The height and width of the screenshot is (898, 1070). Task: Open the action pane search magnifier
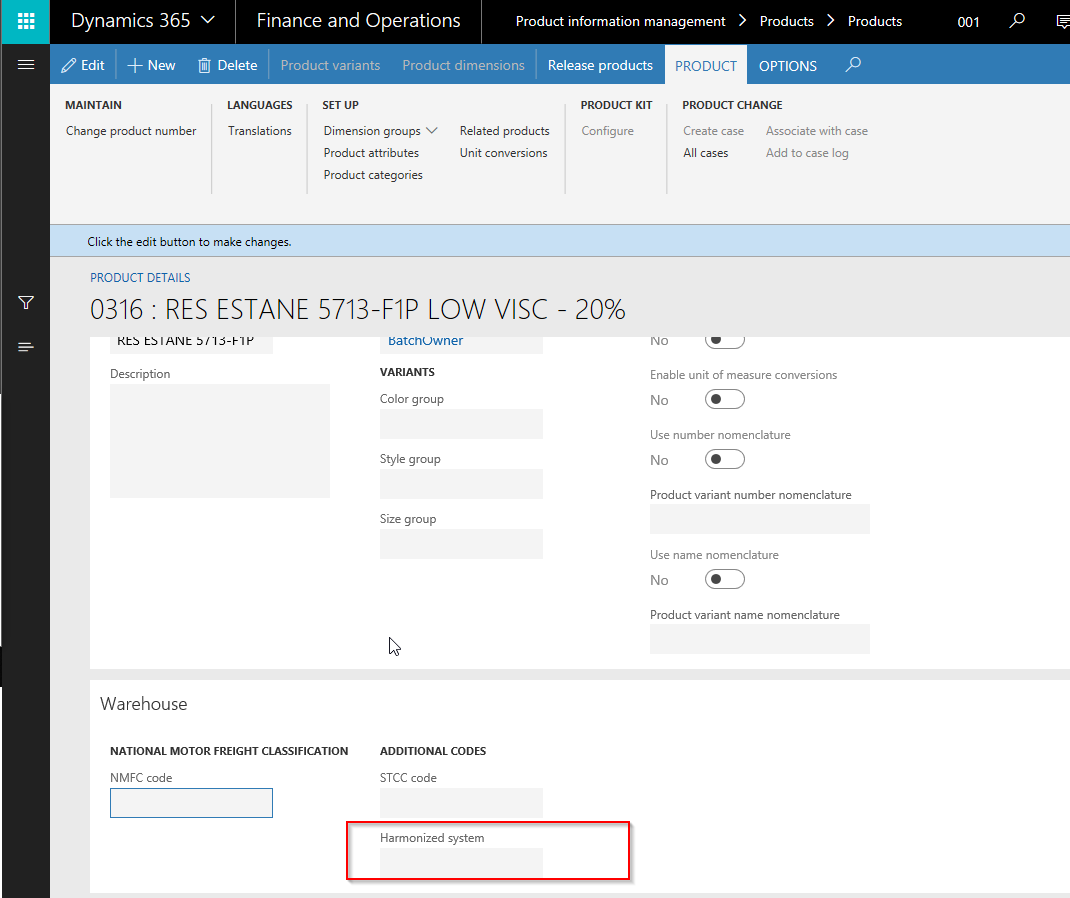pos(852,64)
